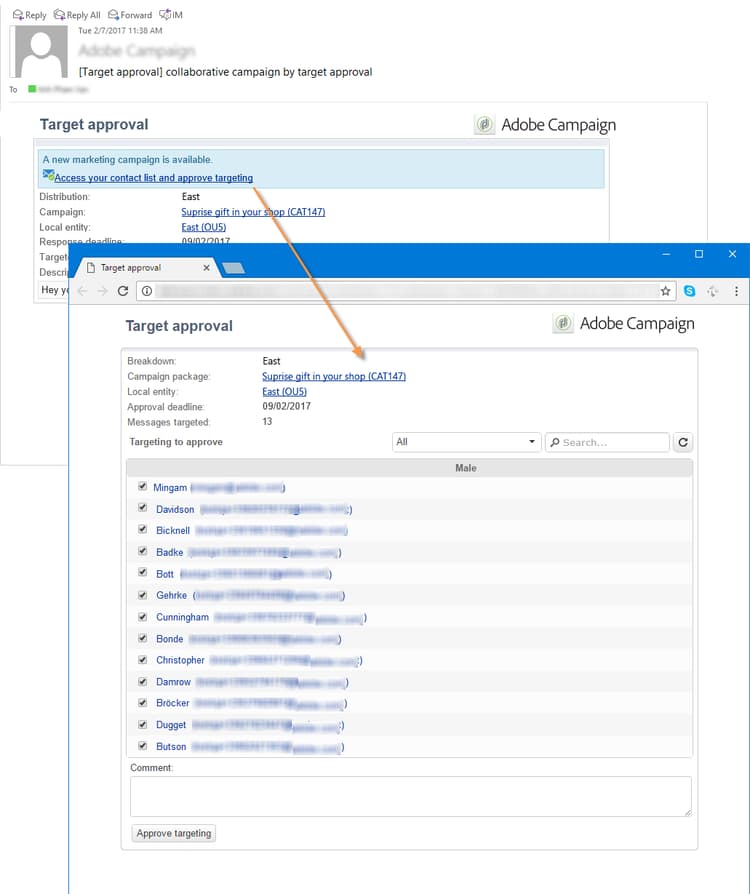Image resolution: width=750 pixels, height=894 pixels.
Task: Deselect the Bonde recipient
Action: 143,638
